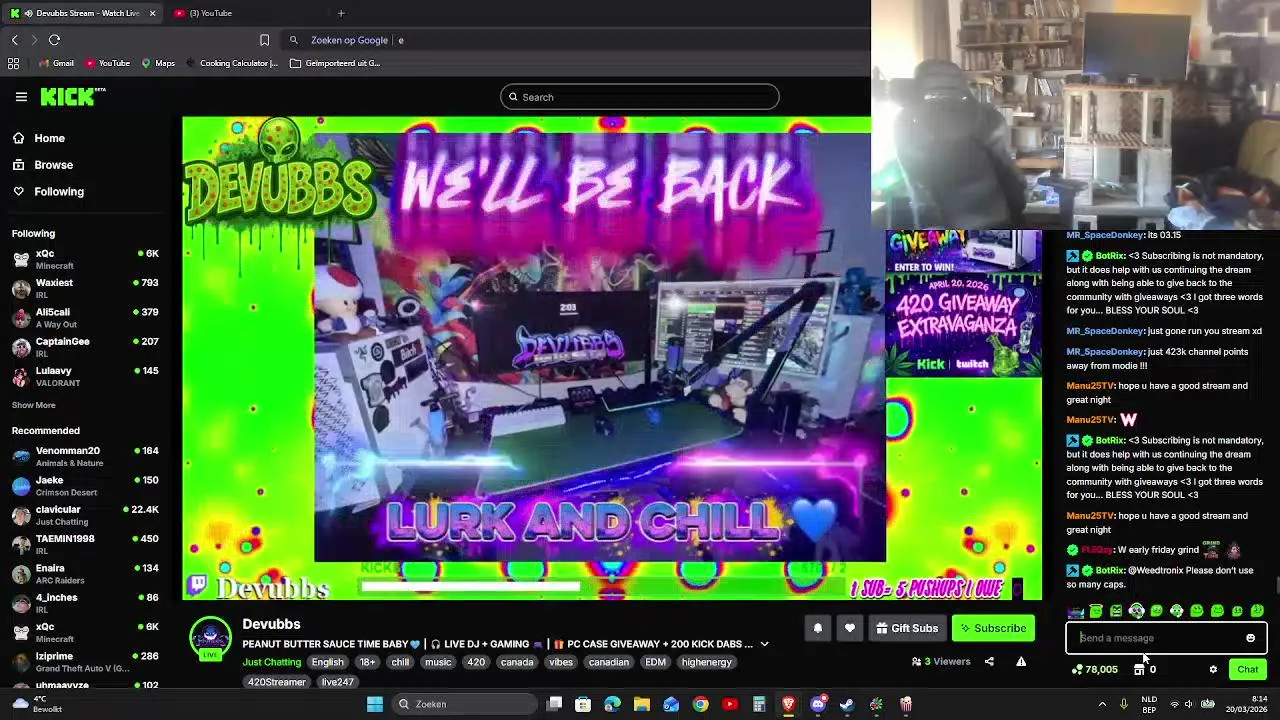This screenshot has width=1280, height=720.
Task: Send message with Chat button
Action: click(x=1248, y=670)
